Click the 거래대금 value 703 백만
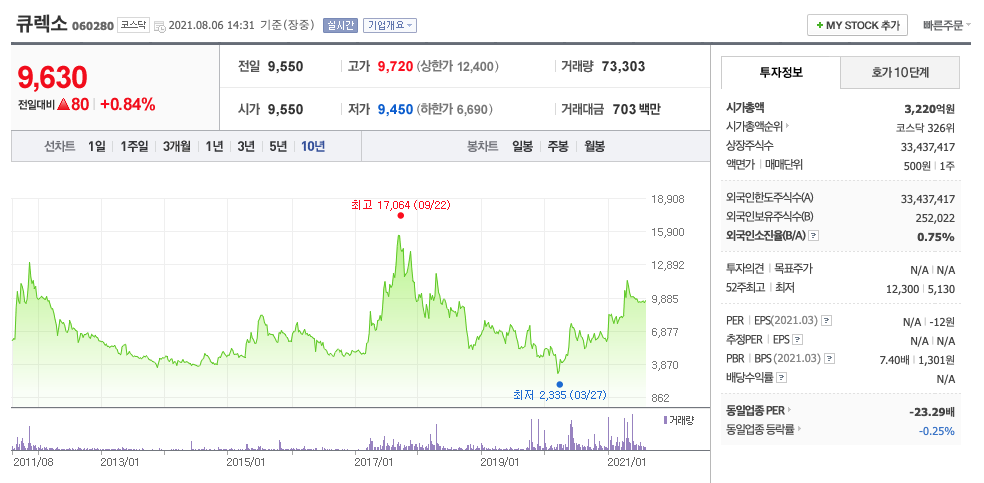This screenshot has height=483, width=984. click(x=634, y=110)
